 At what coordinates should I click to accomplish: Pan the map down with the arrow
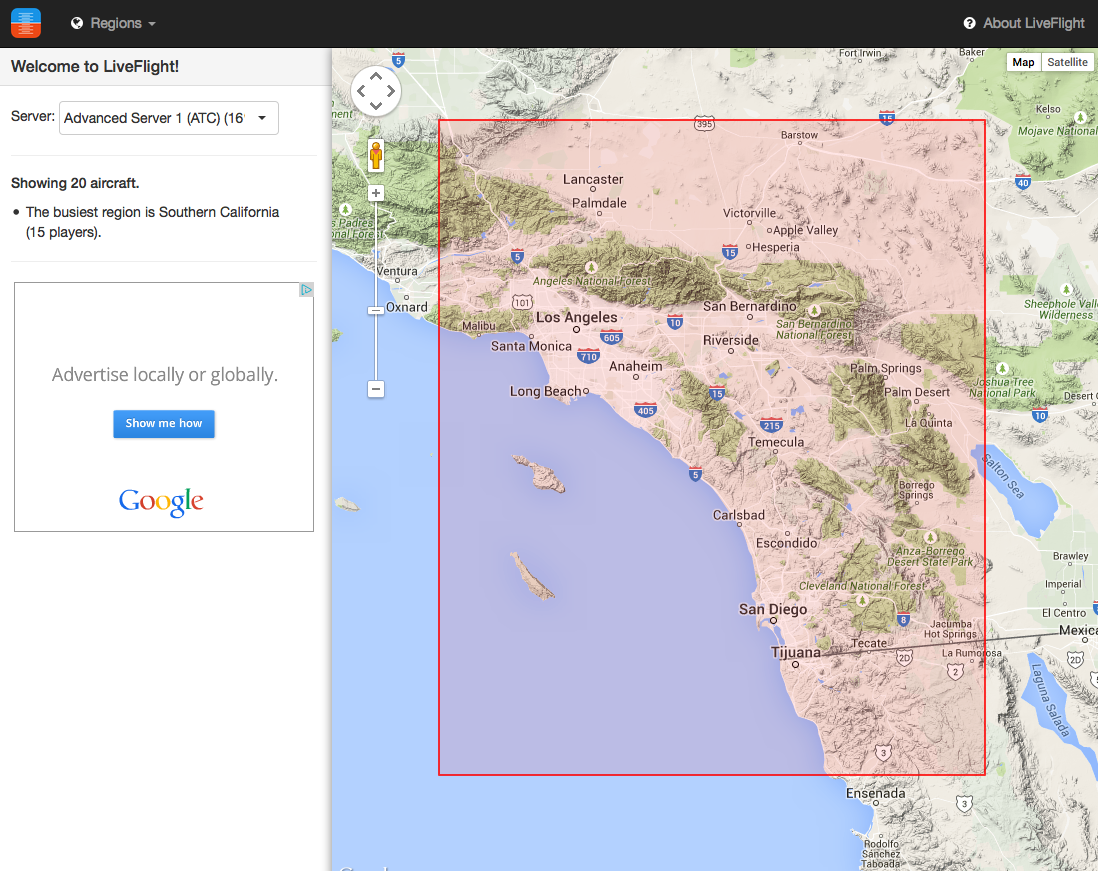coord(376,106)
